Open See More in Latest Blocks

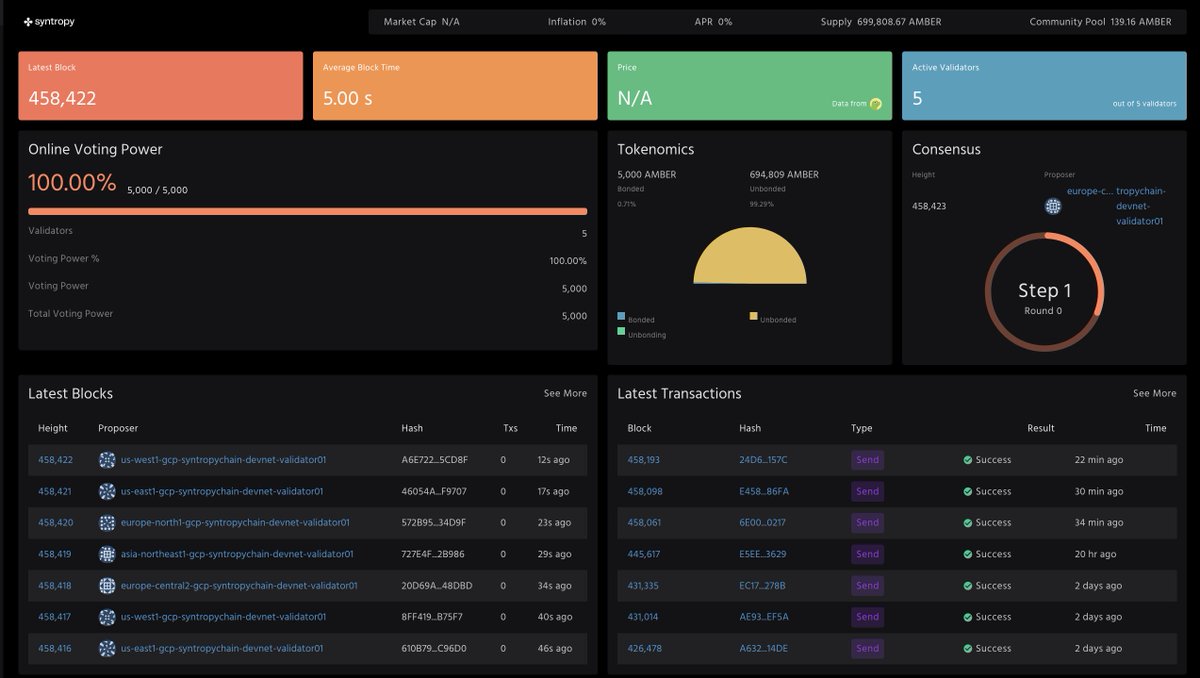point(565,393)
